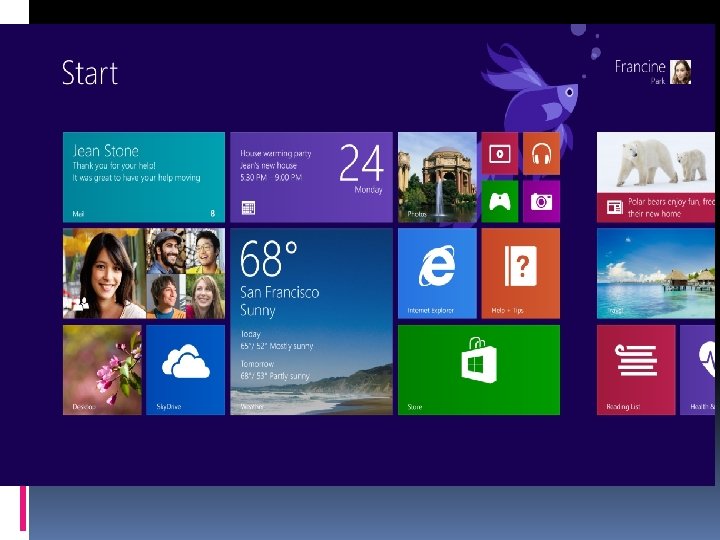Open the Calendar tile showing 24 Monday
The width and height of the screenshot is (720, 540).
(311, 177)
